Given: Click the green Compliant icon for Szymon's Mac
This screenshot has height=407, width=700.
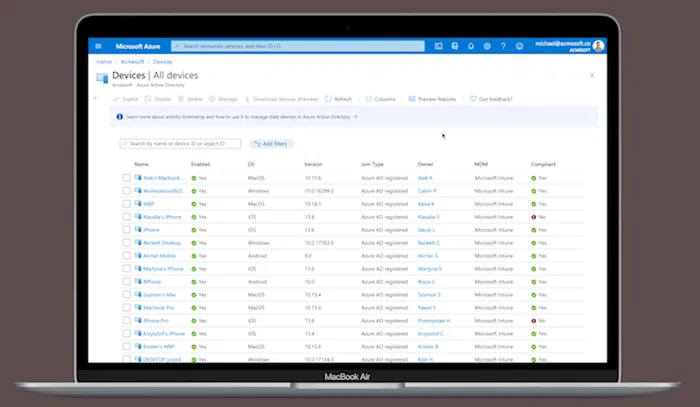Looking at the screenshot, I should tap(533, 295).
